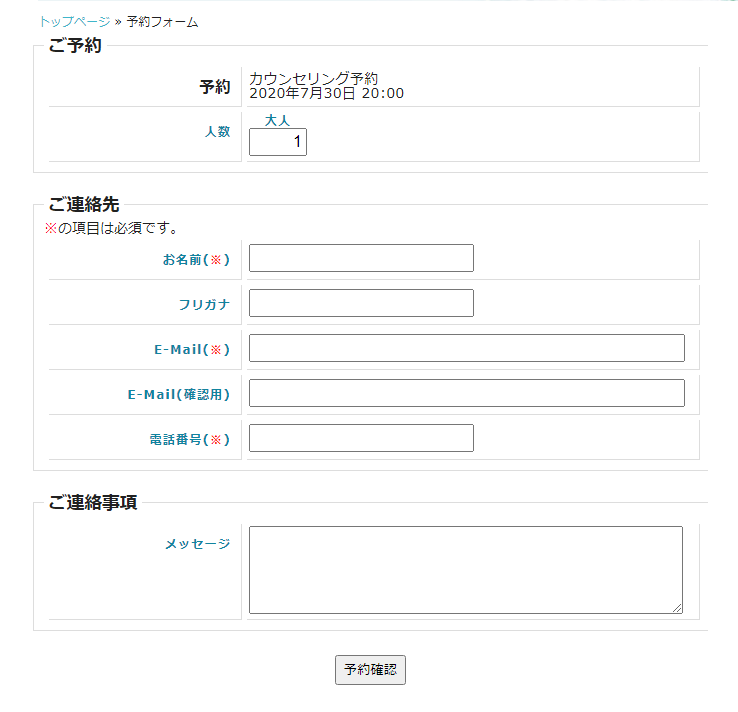Click the お名前(※) field label
This screenshot has height=712, width=738.
click(196, 260)
